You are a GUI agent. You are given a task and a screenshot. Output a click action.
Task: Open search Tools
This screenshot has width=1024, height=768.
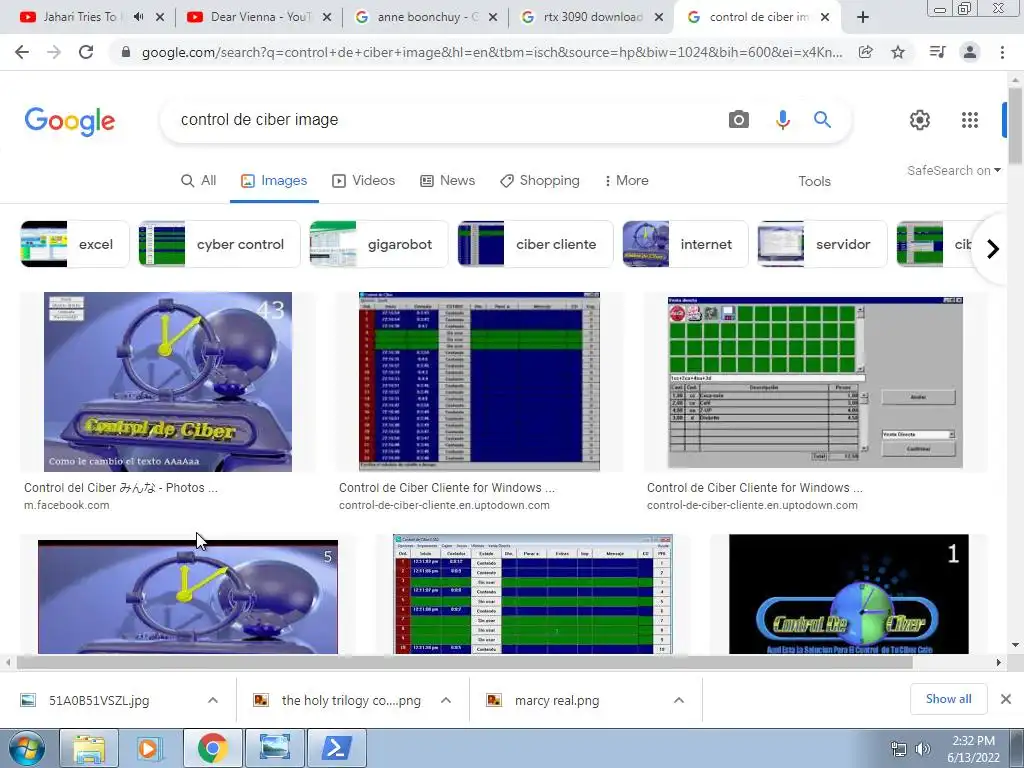pyautogui.click(x=814, y=182)
